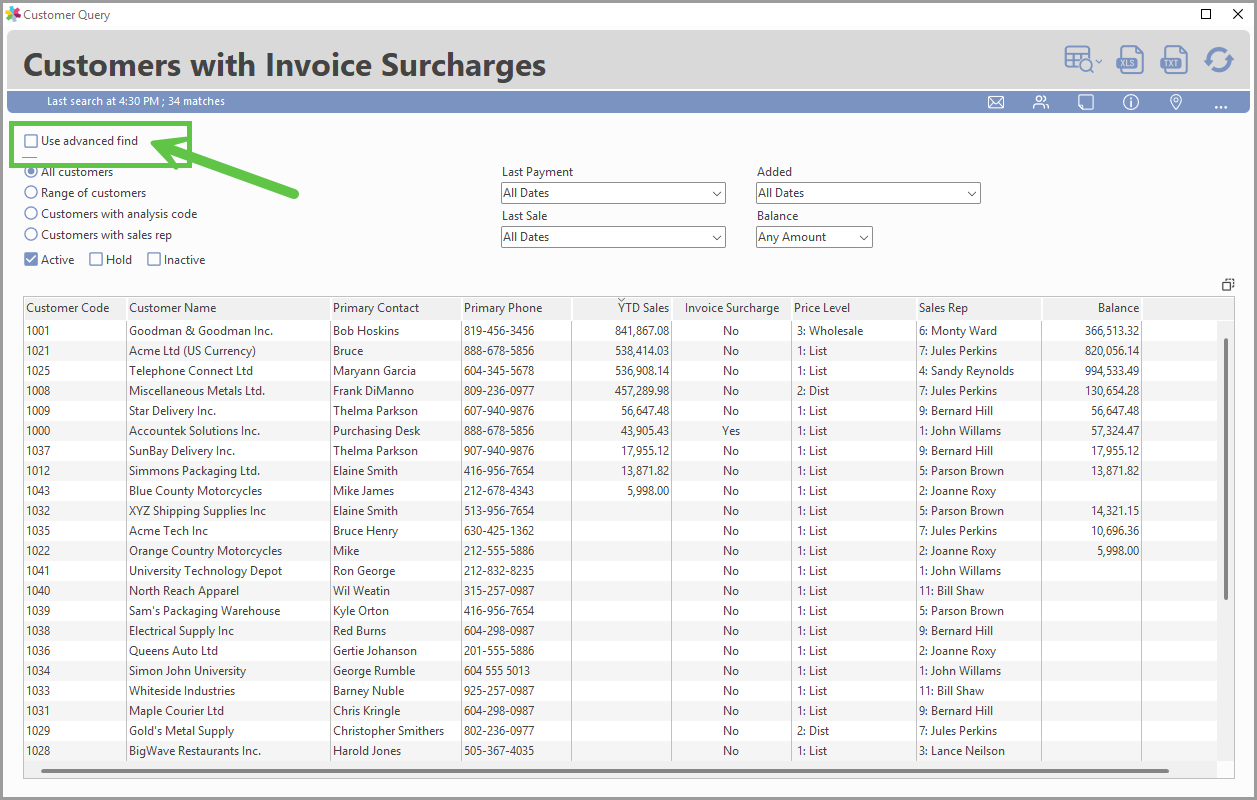Click the Yes surcharge value

tap(731, 431)
